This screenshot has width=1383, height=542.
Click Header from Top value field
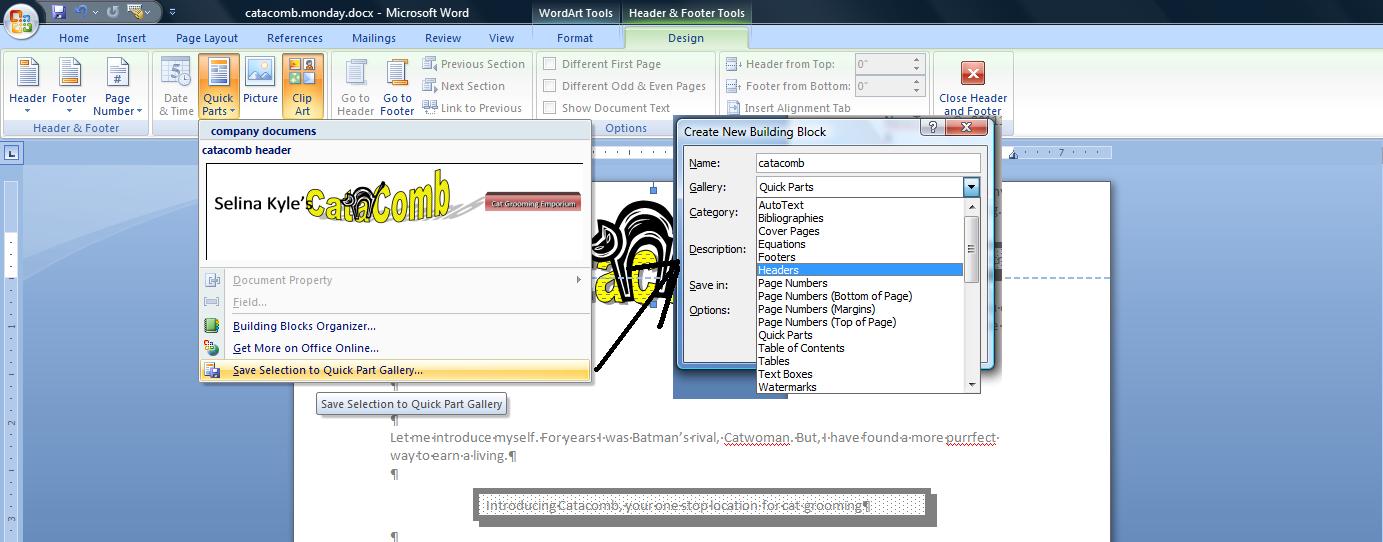pos(882,64)
